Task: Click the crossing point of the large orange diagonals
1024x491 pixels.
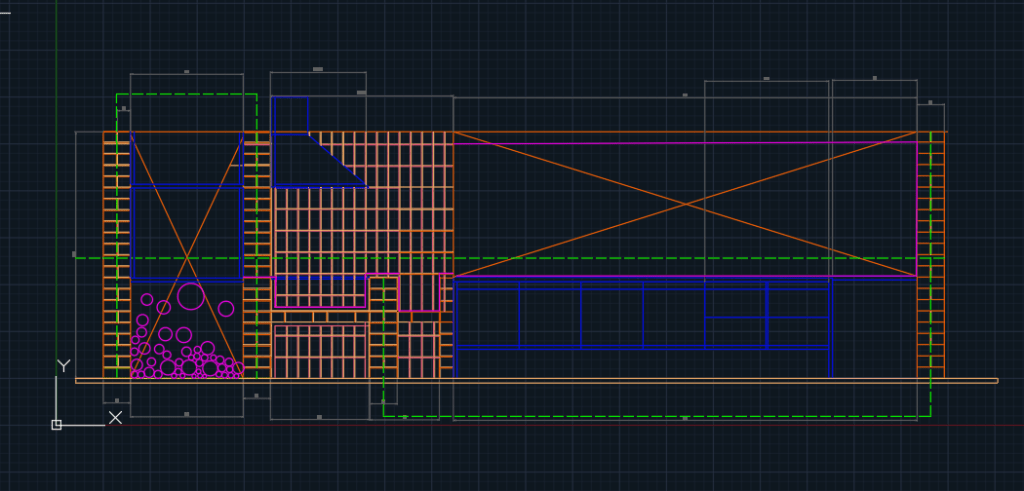Action: tap(686, 204)
